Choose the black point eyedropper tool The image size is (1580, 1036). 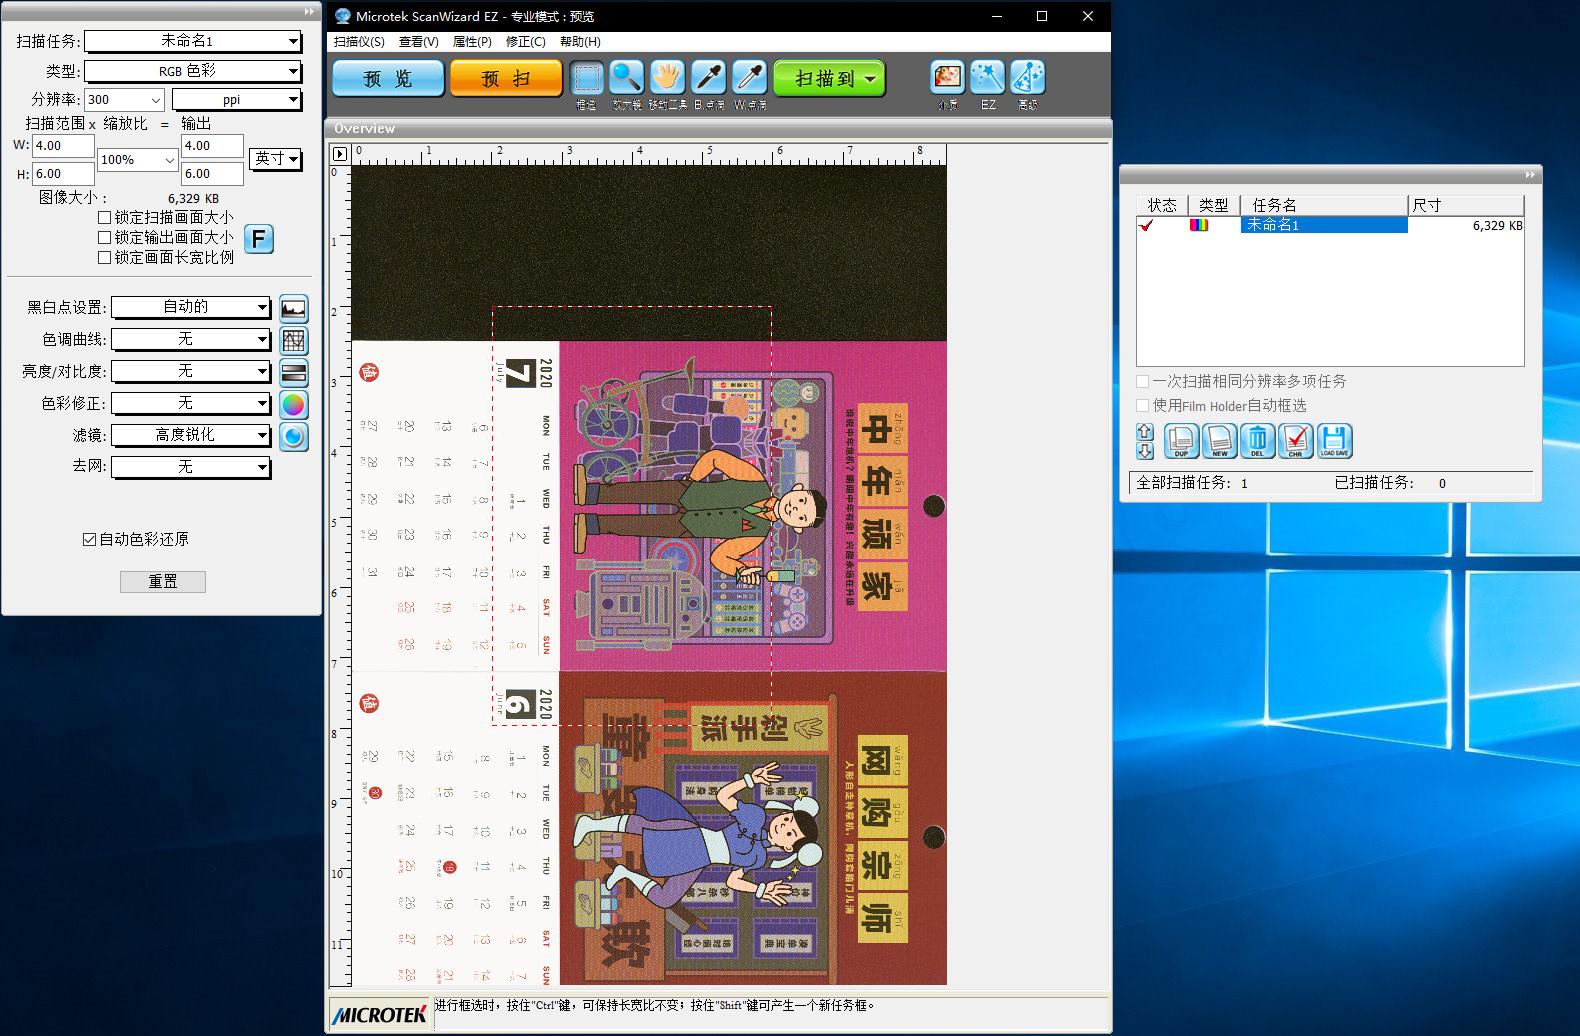(x=708, y=78)
